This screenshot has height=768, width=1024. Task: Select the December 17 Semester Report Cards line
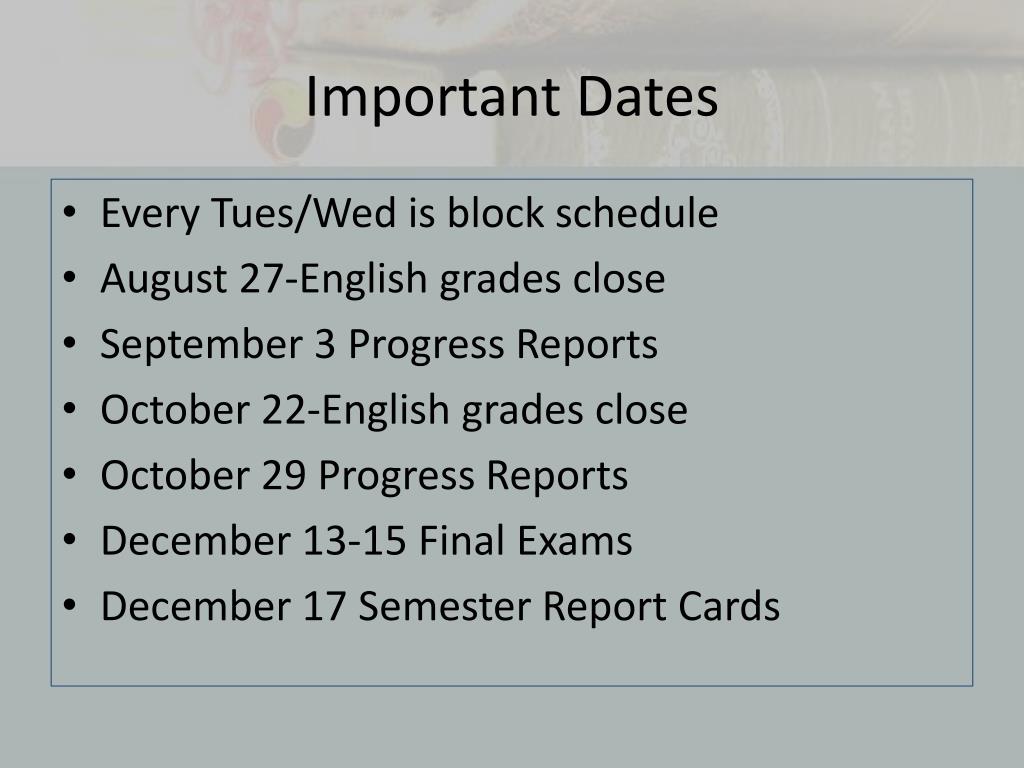coord(440,606)
